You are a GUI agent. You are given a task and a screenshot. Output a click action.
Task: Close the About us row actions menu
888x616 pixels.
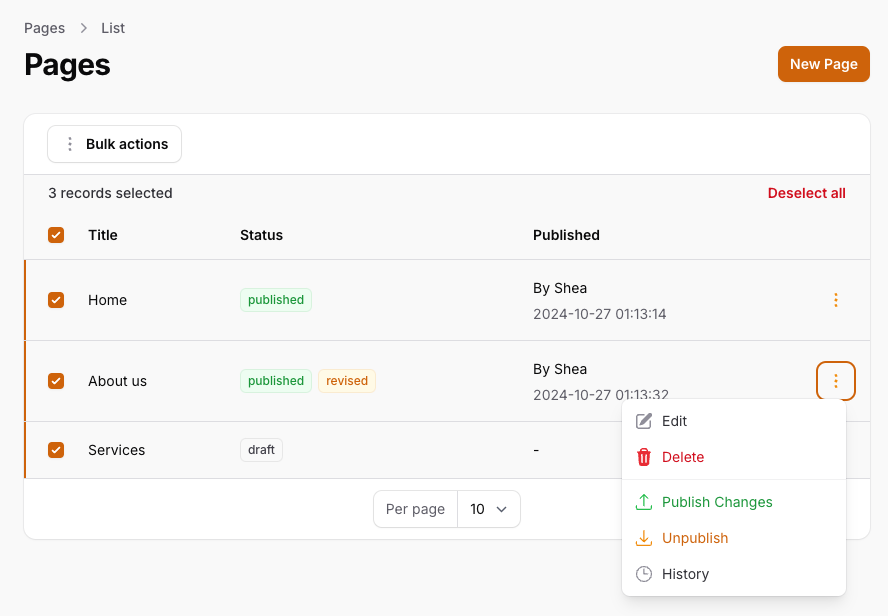pos(836,381)
